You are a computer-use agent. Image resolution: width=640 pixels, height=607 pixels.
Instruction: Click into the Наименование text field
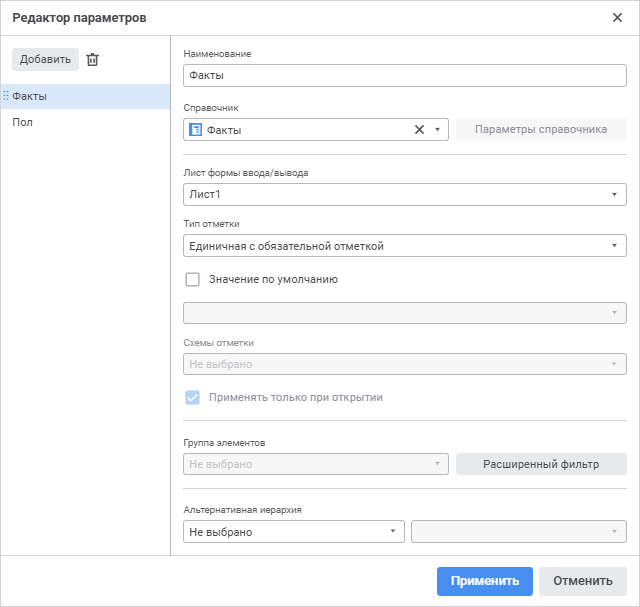click(405, 75)
